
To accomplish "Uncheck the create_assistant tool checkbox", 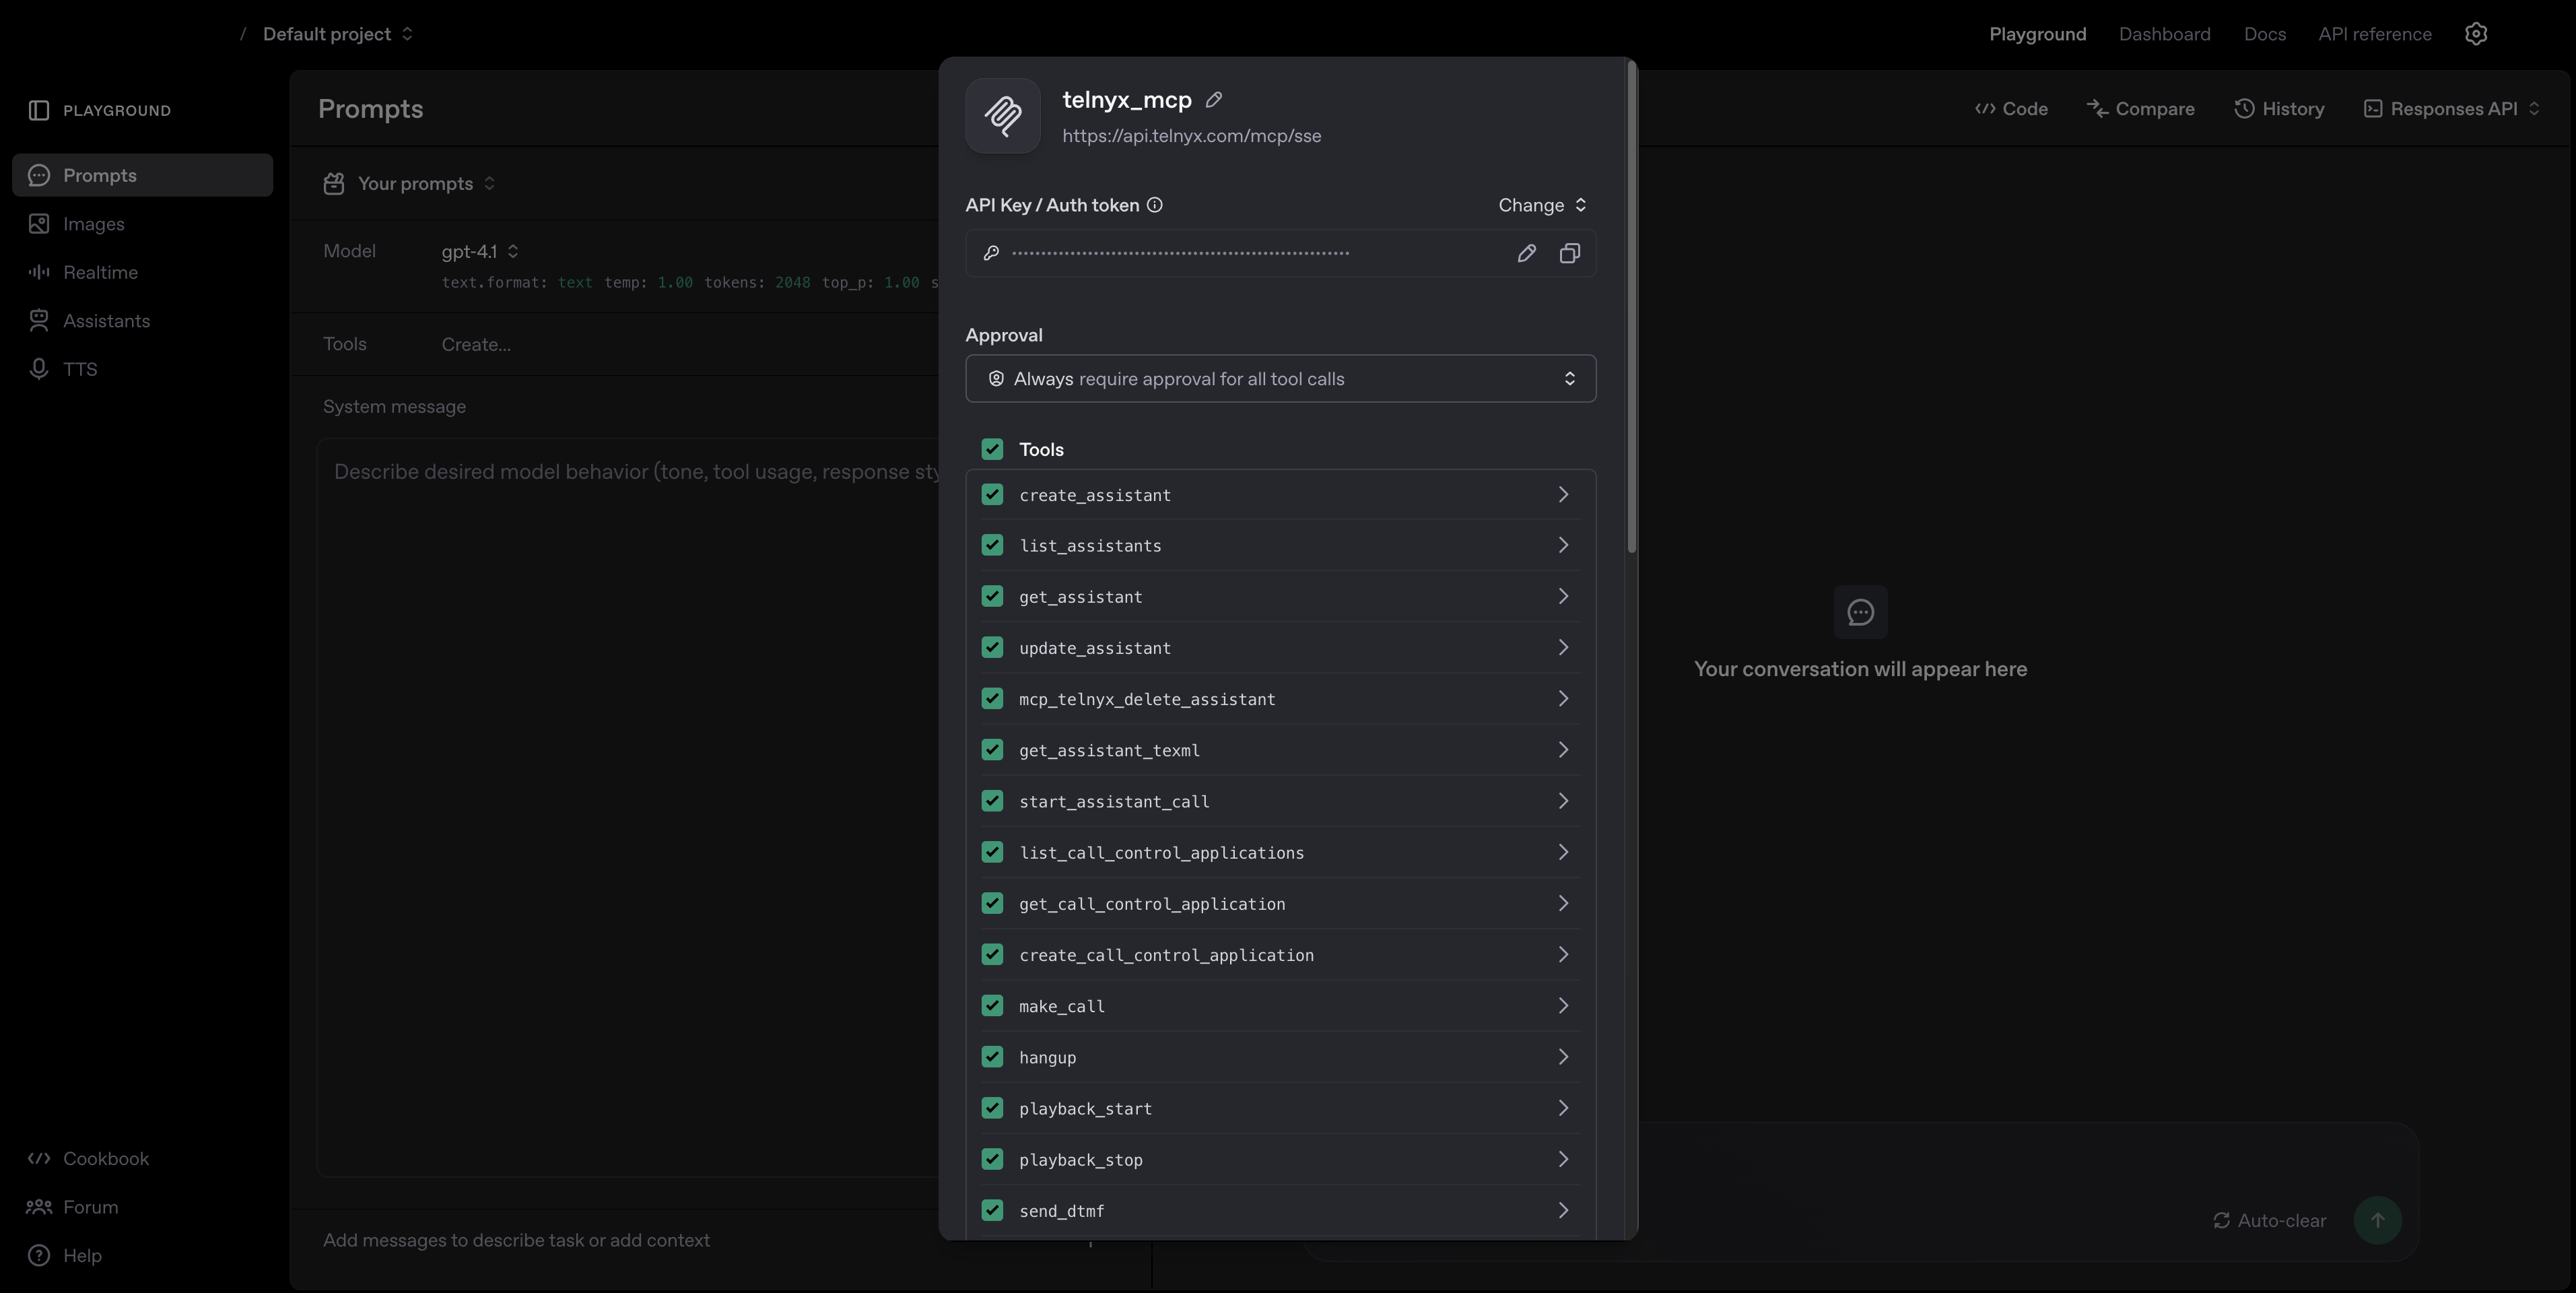I will coord(992,495).
